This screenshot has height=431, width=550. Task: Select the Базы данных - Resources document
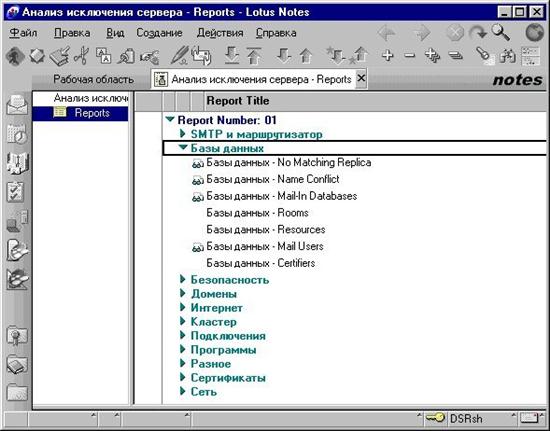click(x=266, y=230)
